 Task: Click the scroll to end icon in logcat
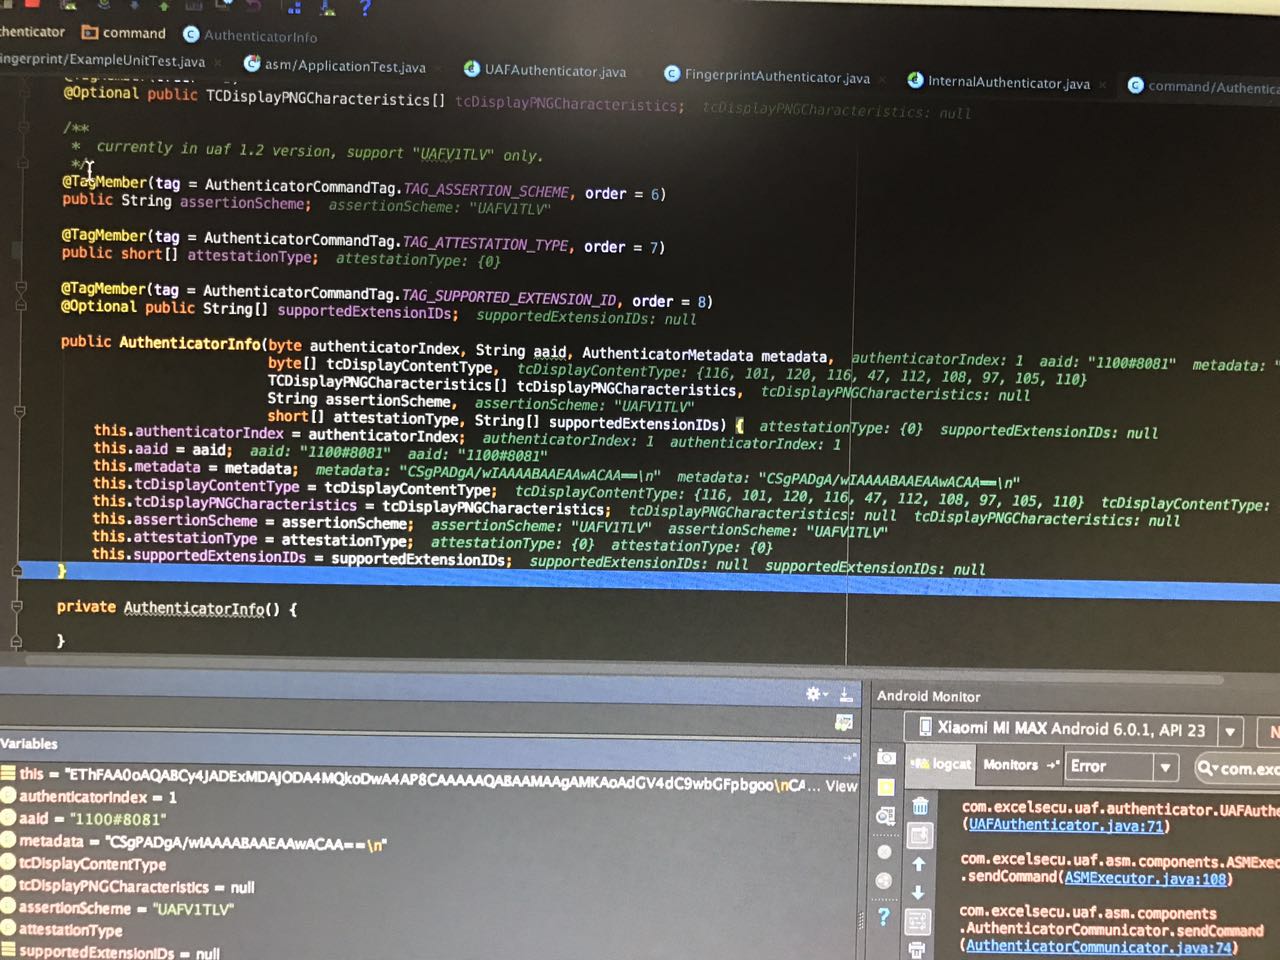(920, 835)
